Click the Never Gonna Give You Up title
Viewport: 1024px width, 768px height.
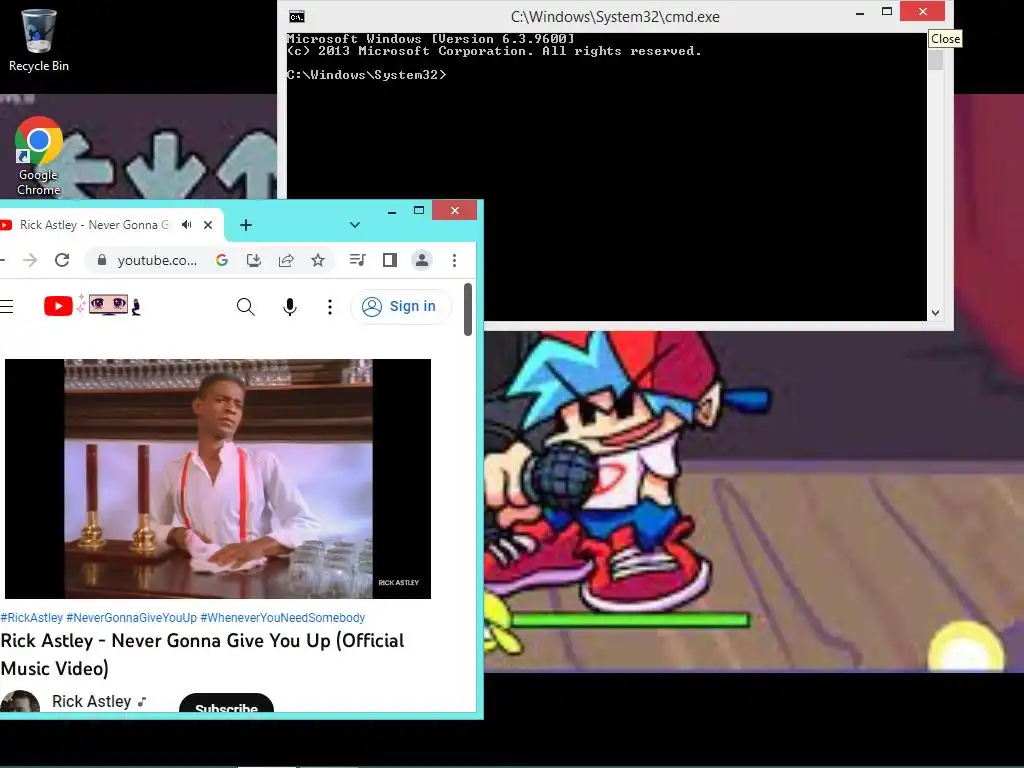(202, 654)
